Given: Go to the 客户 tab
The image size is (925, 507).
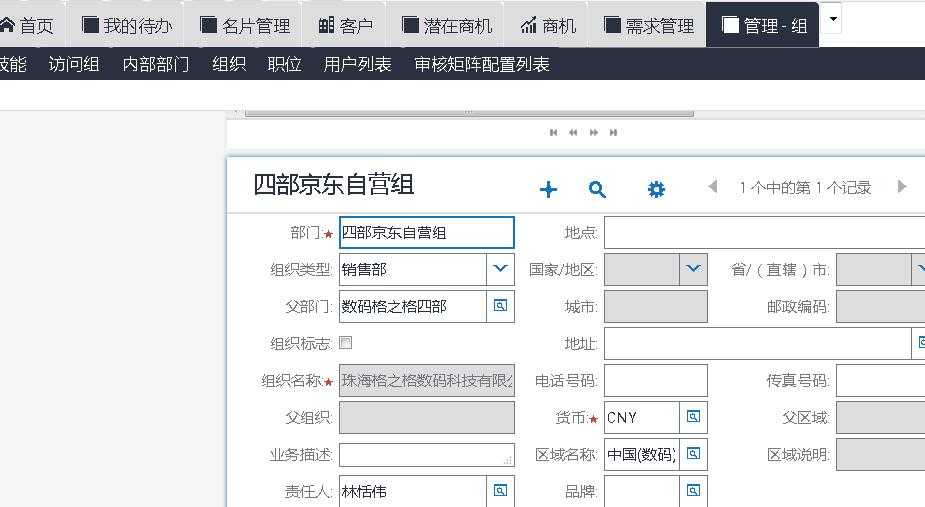Looking at the screenshot, I should coord(346,25).
